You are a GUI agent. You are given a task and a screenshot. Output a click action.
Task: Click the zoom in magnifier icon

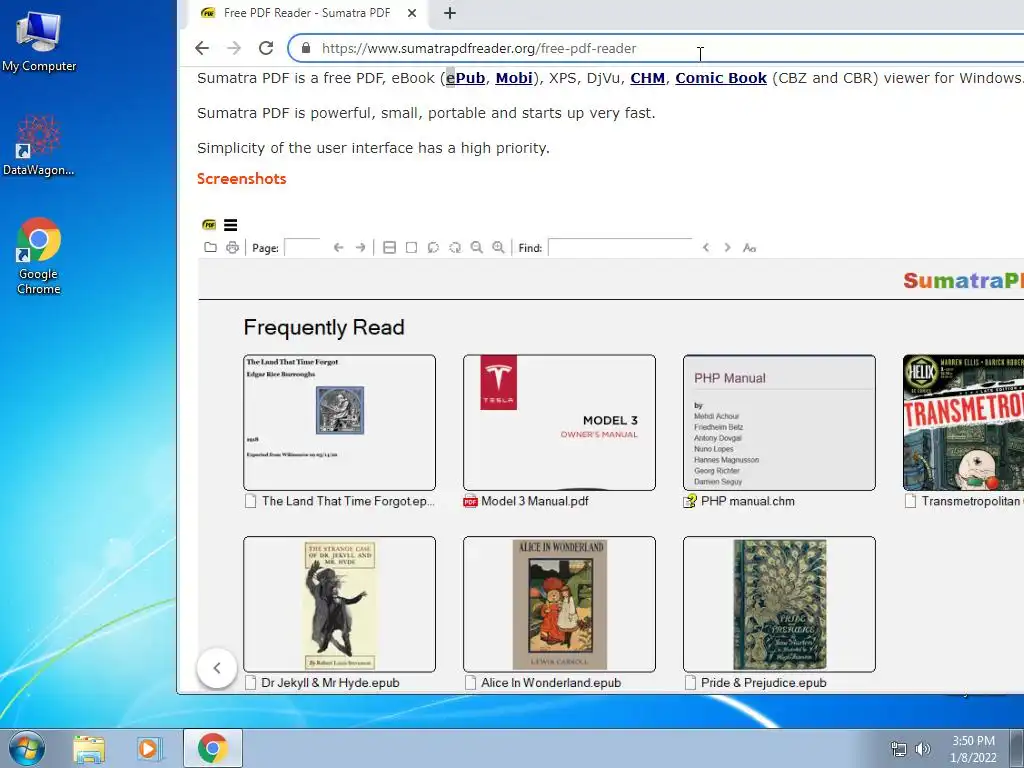pyautogui.click(x=498, y=248)
